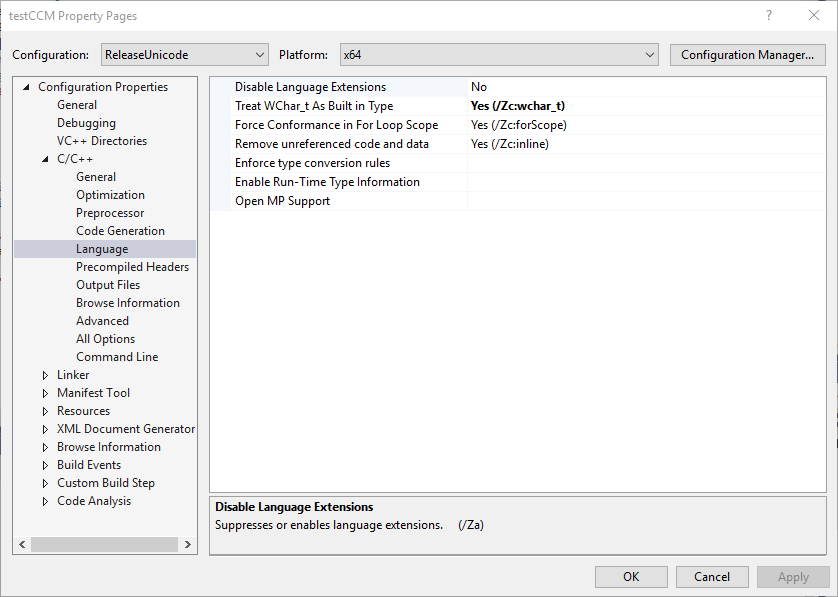Select Optimization under C/C++
Image resolution: width=838 pixels, height=597 pixels.
(x=110, y=195)
